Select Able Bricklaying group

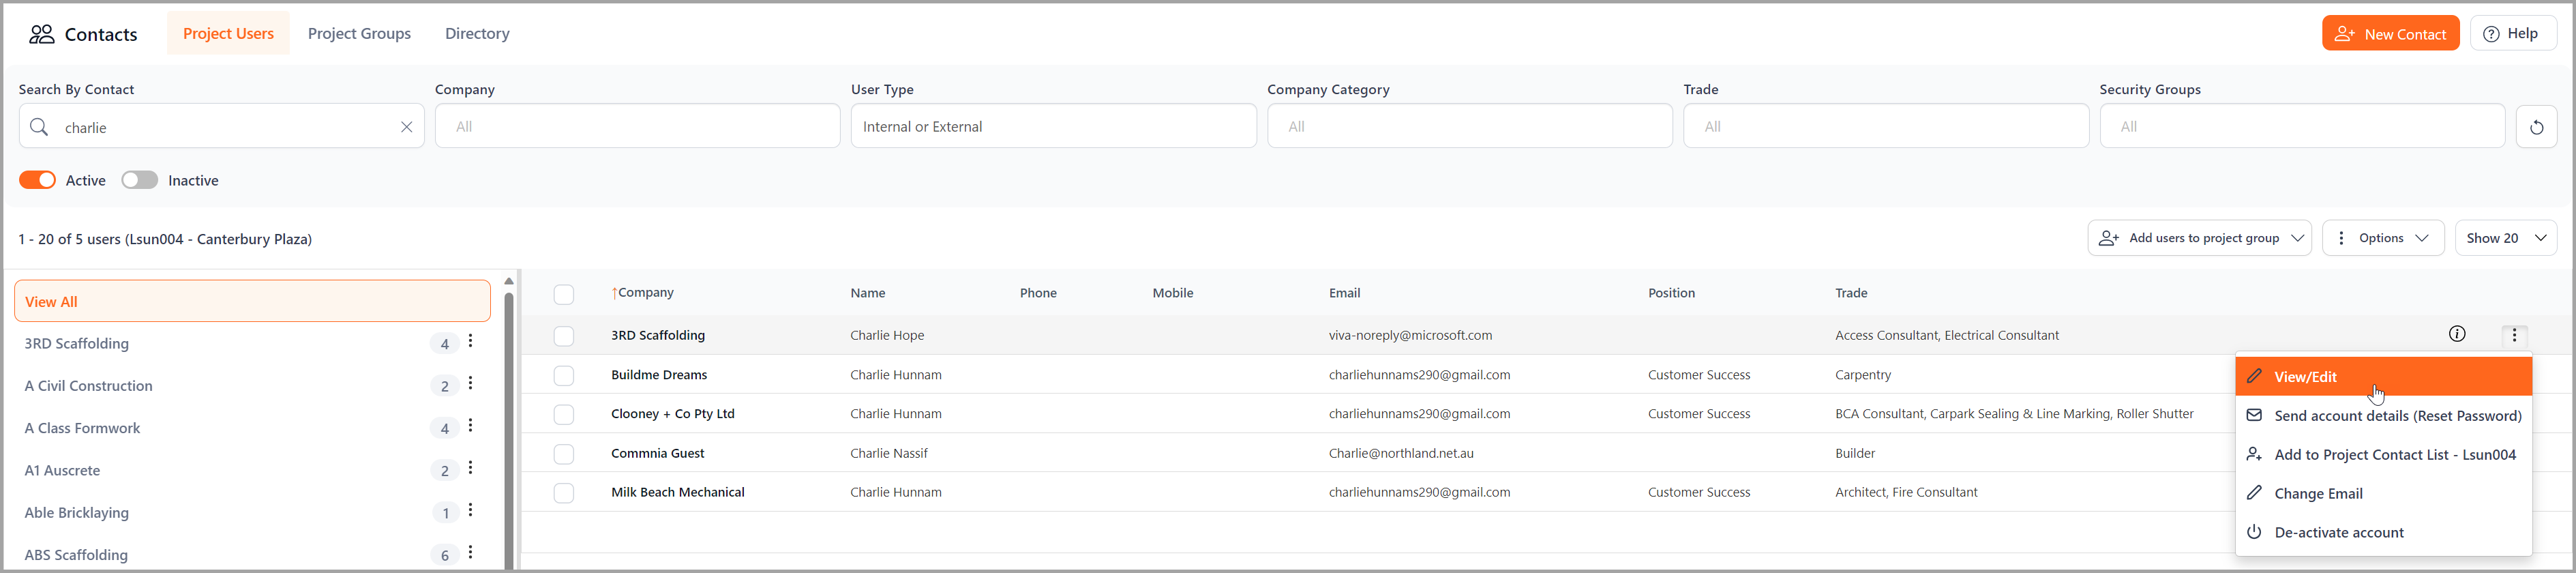pyautogui.click(x=77, y=512)
